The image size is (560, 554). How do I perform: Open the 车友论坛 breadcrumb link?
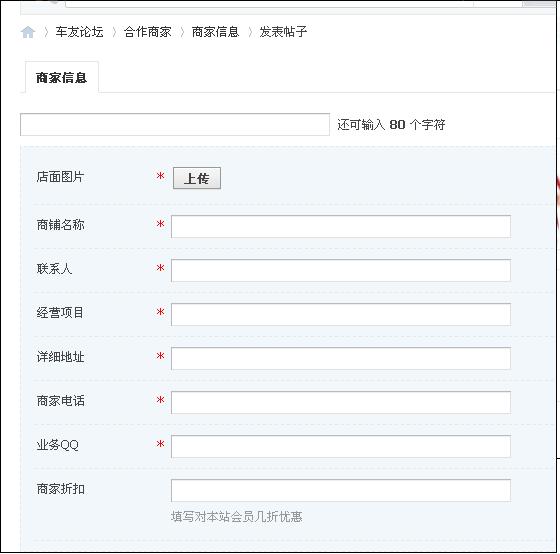click(x=79, y=32)
